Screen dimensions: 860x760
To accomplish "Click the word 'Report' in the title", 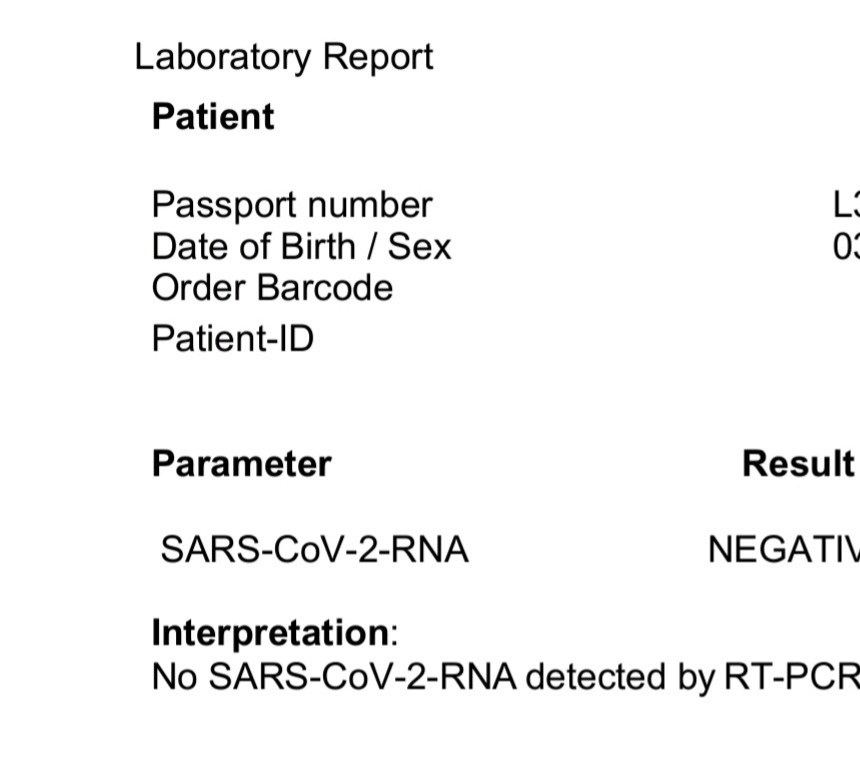I will (x=377, y=57).
